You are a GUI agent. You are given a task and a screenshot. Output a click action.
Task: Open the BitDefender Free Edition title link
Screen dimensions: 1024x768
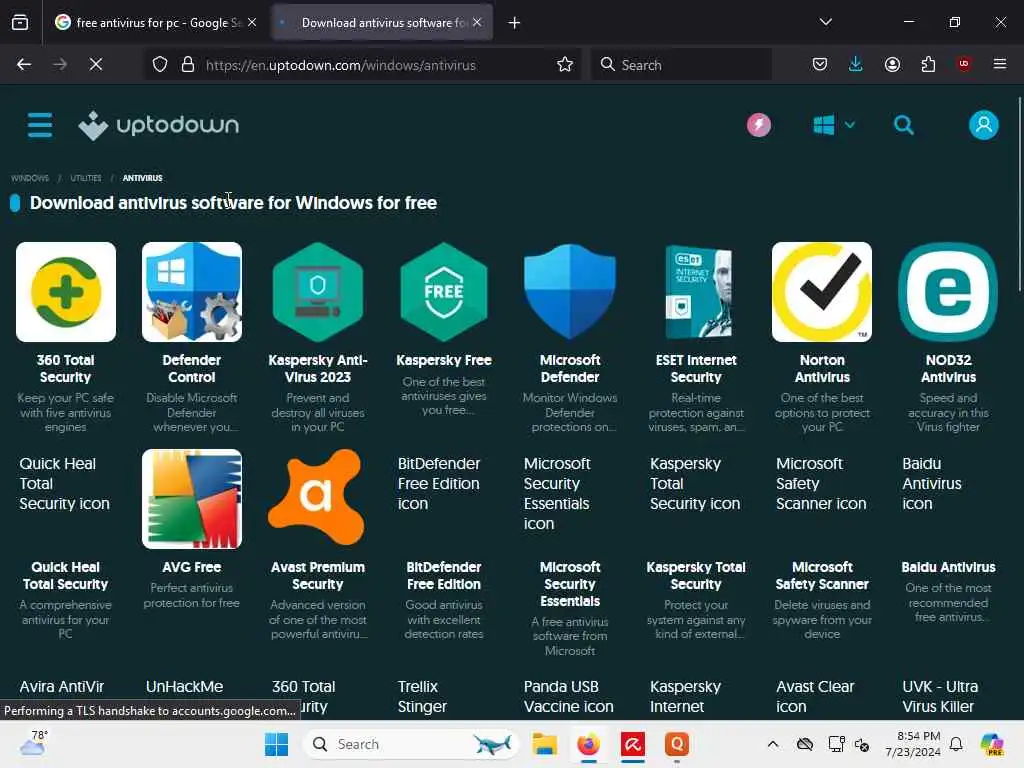444,575
